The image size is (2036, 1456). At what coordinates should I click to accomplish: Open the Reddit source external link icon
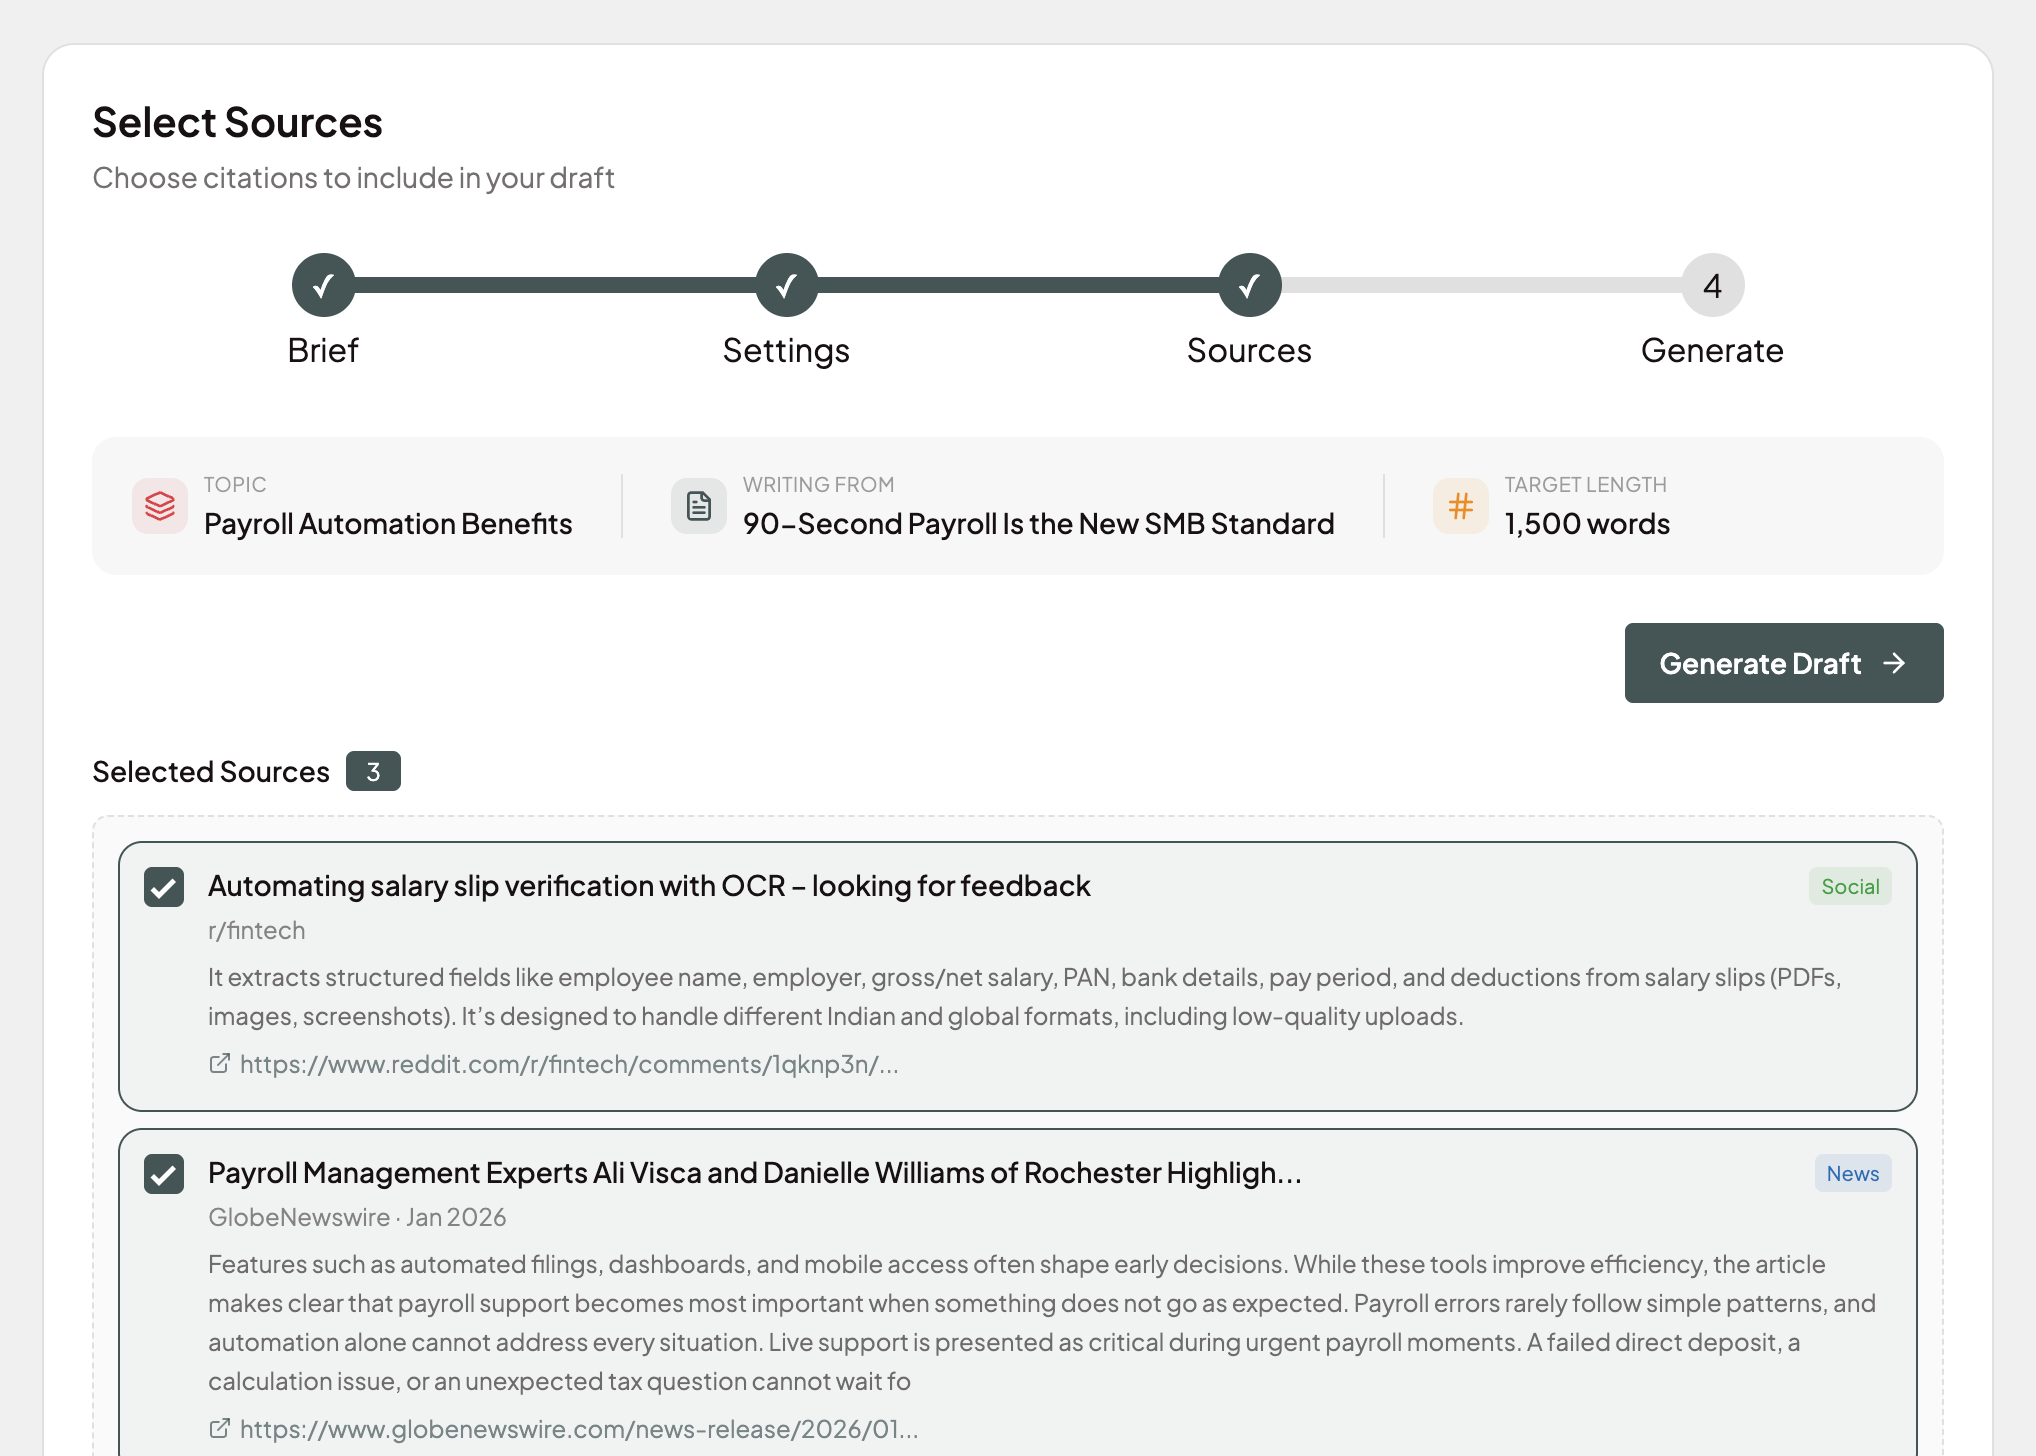219,1063
